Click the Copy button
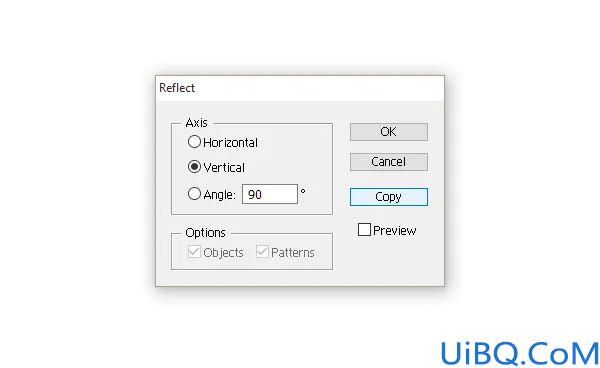The width and height of the screenshot is (600, 368). pos(389,197)
